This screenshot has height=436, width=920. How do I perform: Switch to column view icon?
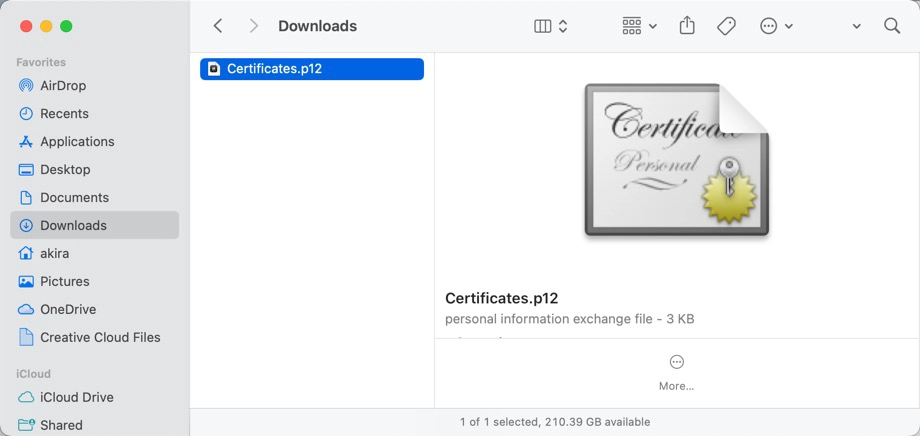[x=543, y=26]
